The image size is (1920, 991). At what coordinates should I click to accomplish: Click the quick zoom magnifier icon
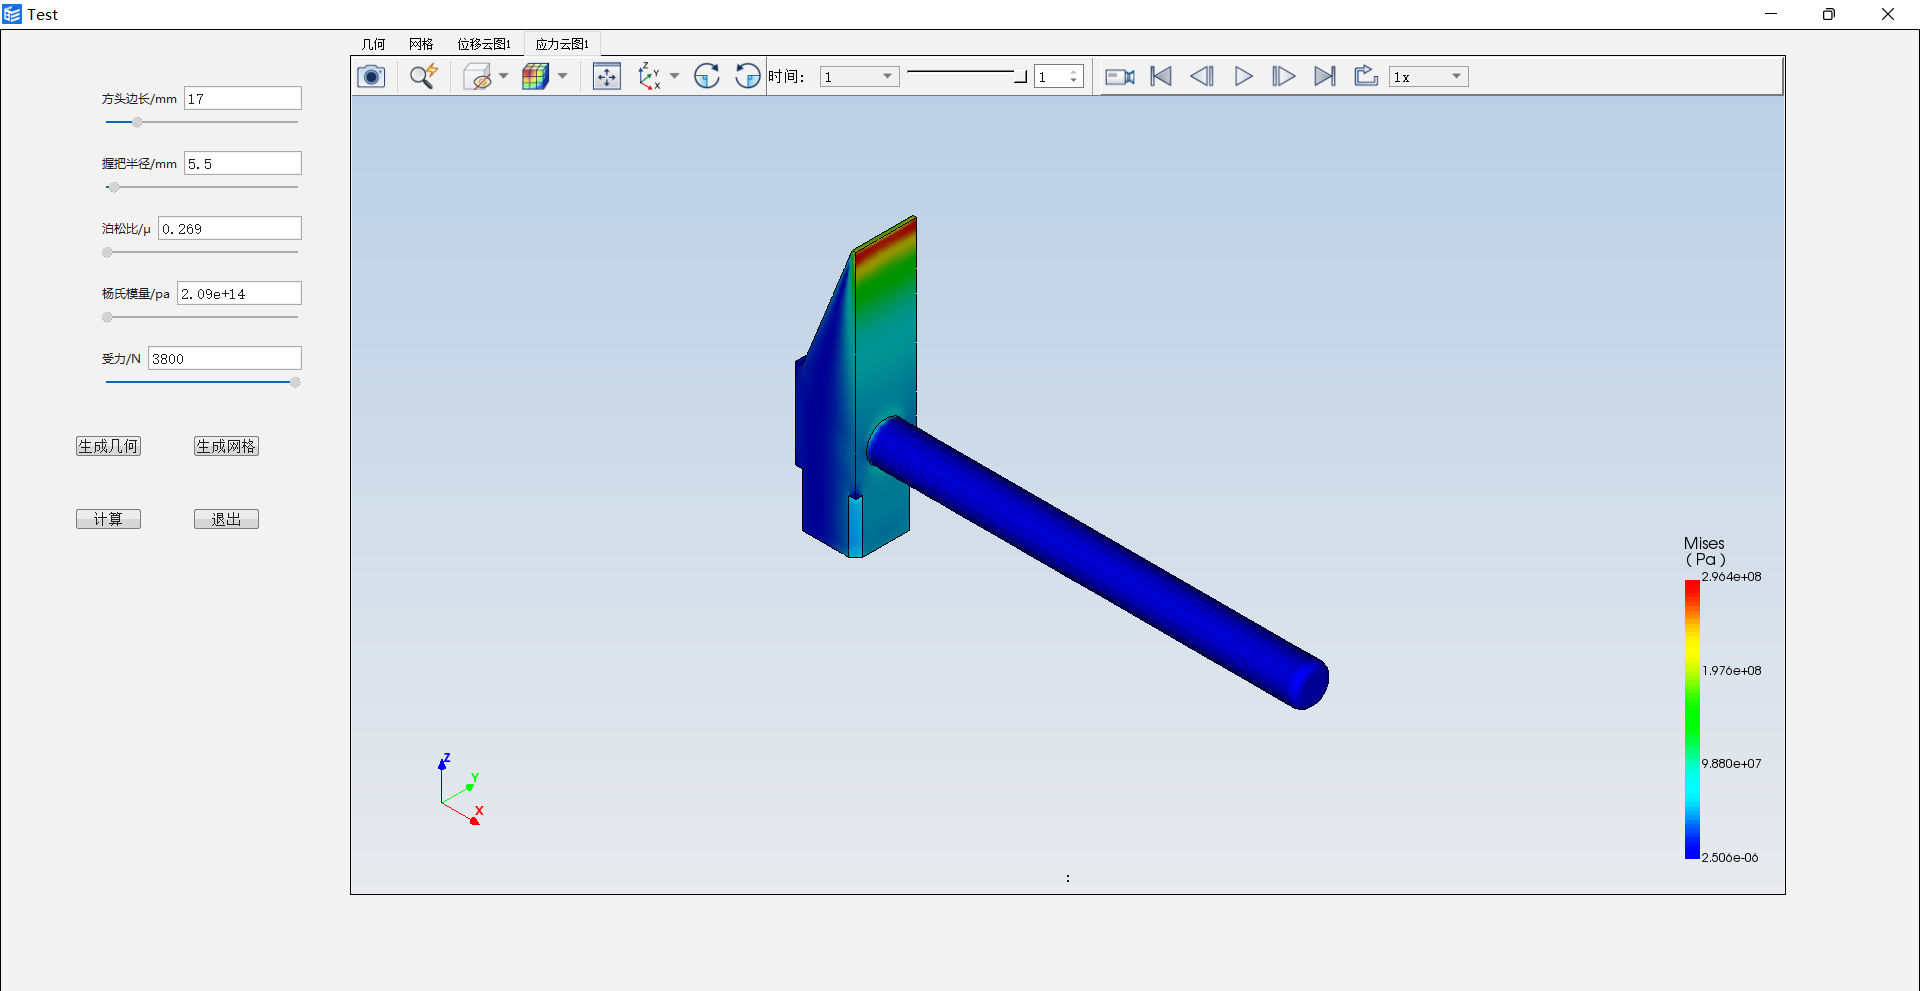point(424,76)
